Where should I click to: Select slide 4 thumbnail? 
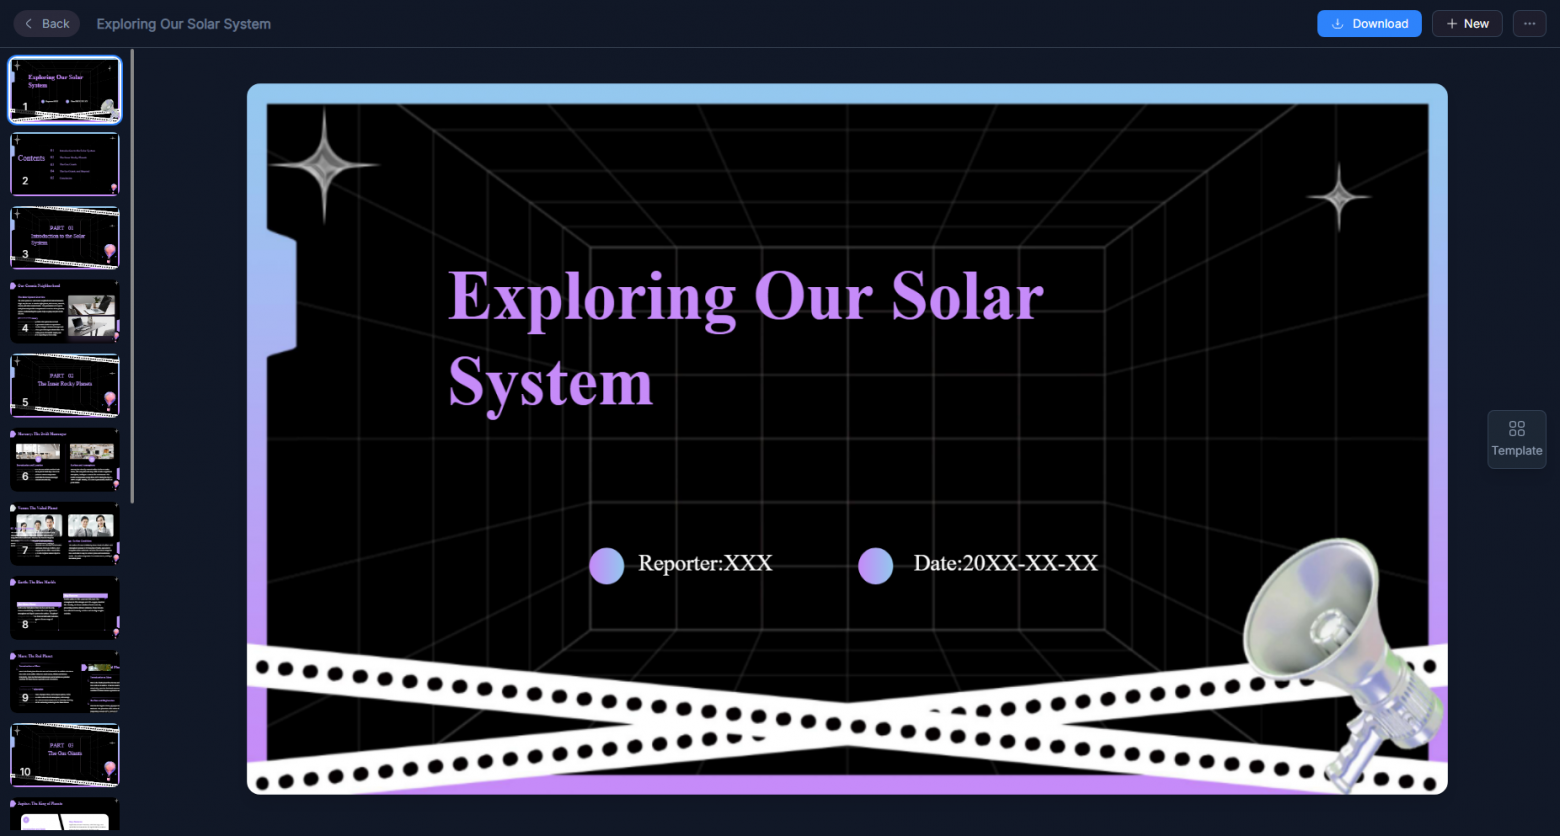coord(65,312)
